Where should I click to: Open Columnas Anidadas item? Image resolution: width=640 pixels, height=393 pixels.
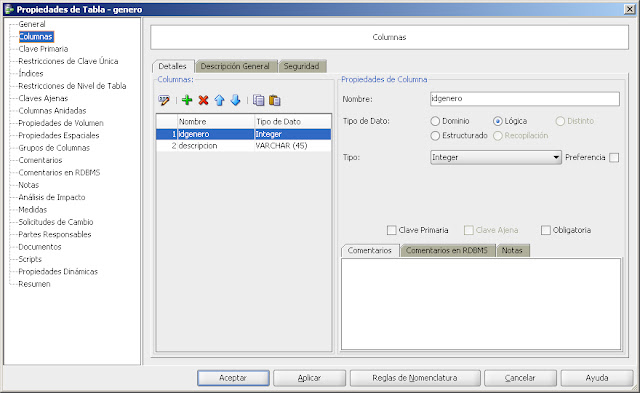52,111
